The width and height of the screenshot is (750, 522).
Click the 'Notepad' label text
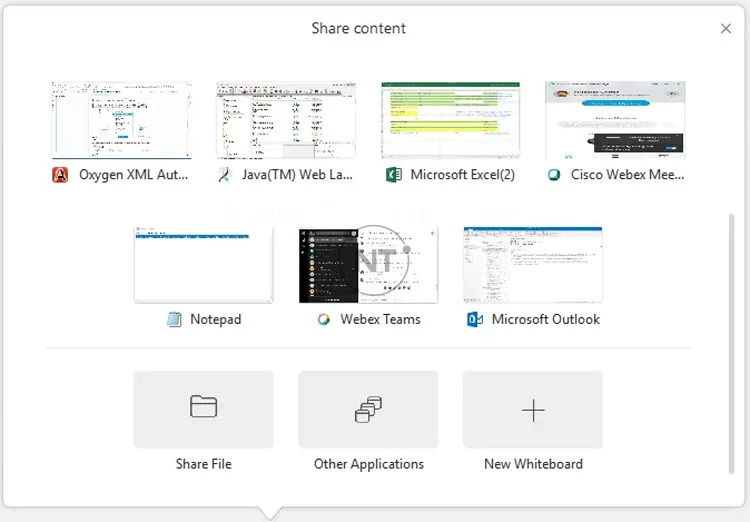point(216,319)
